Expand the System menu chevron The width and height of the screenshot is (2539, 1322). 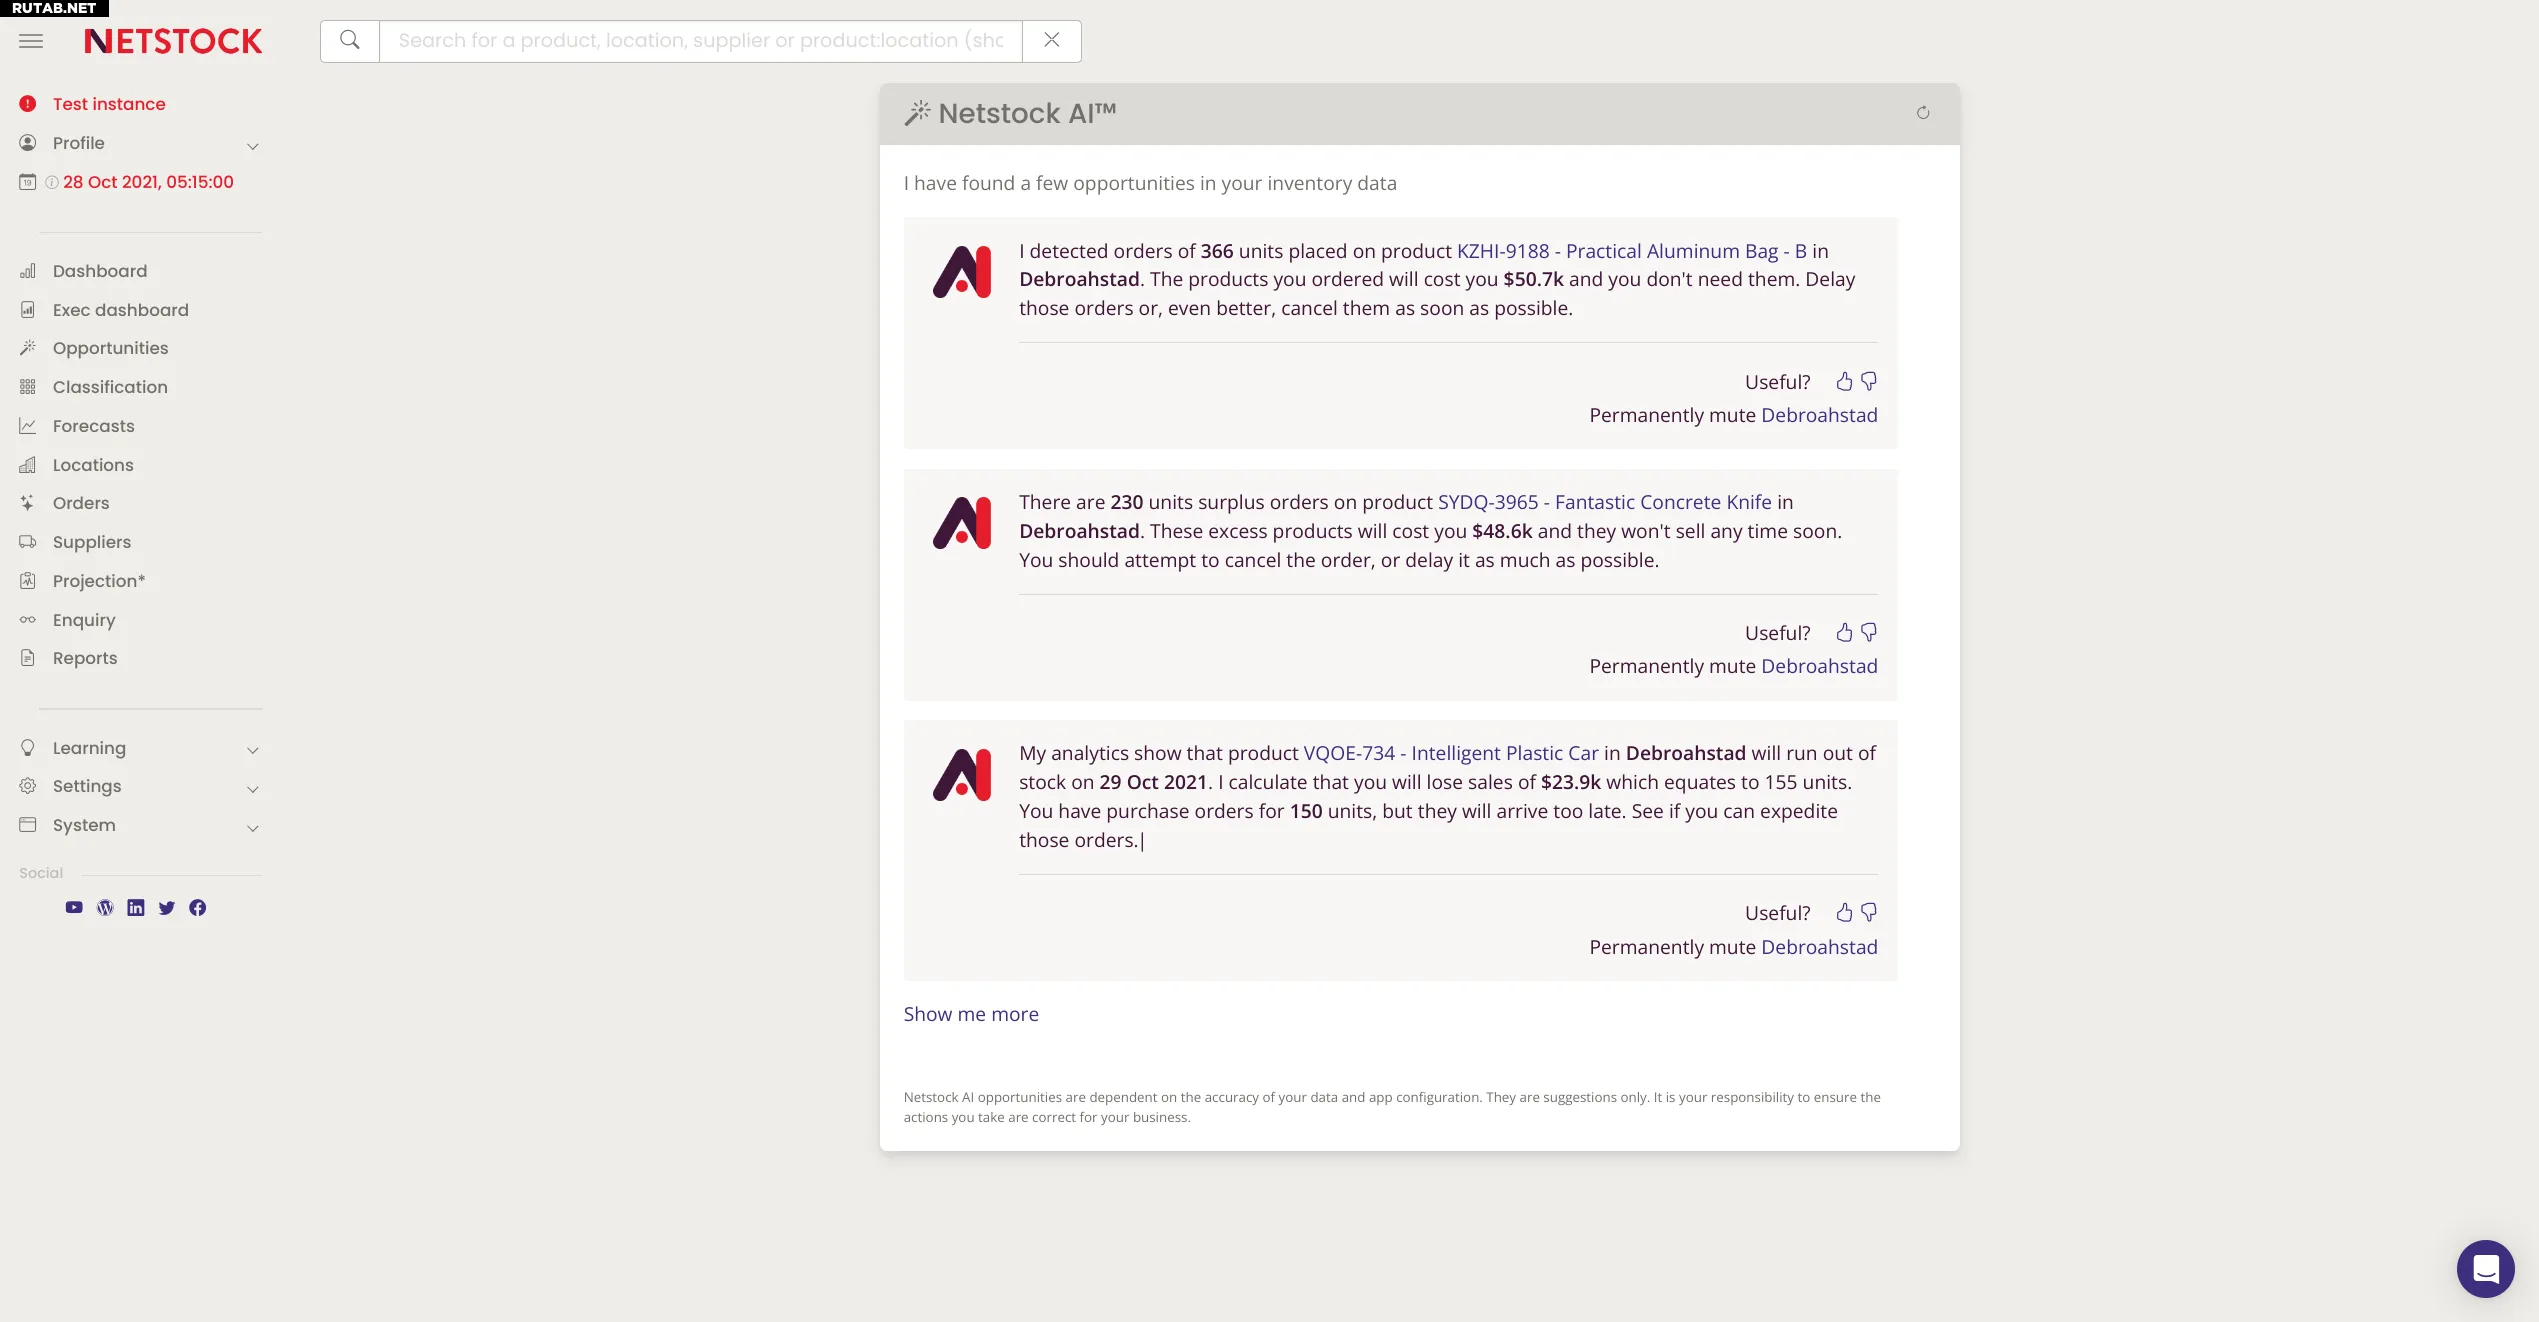pyautogui.click(x=253, y=828)
